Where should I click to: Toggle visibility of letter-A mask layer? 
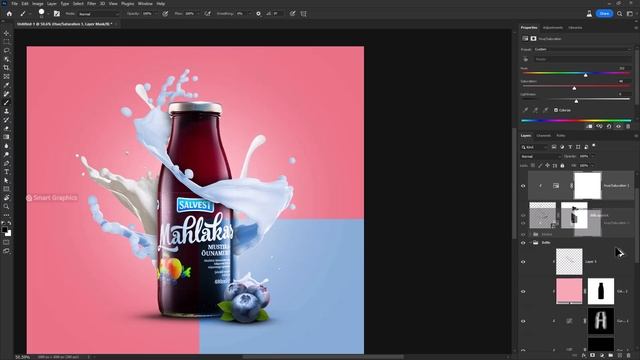[x=523, y=321]
